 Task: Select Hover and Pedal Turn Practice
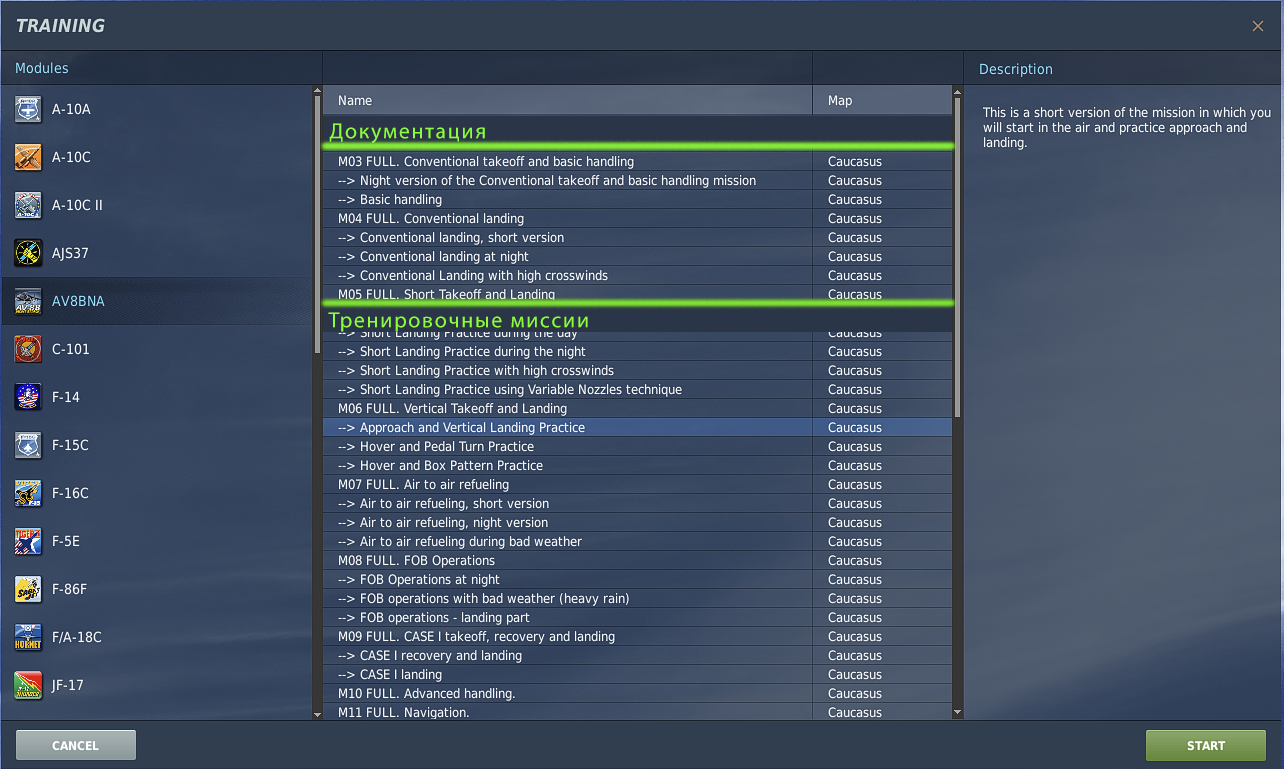click(638, 446)
